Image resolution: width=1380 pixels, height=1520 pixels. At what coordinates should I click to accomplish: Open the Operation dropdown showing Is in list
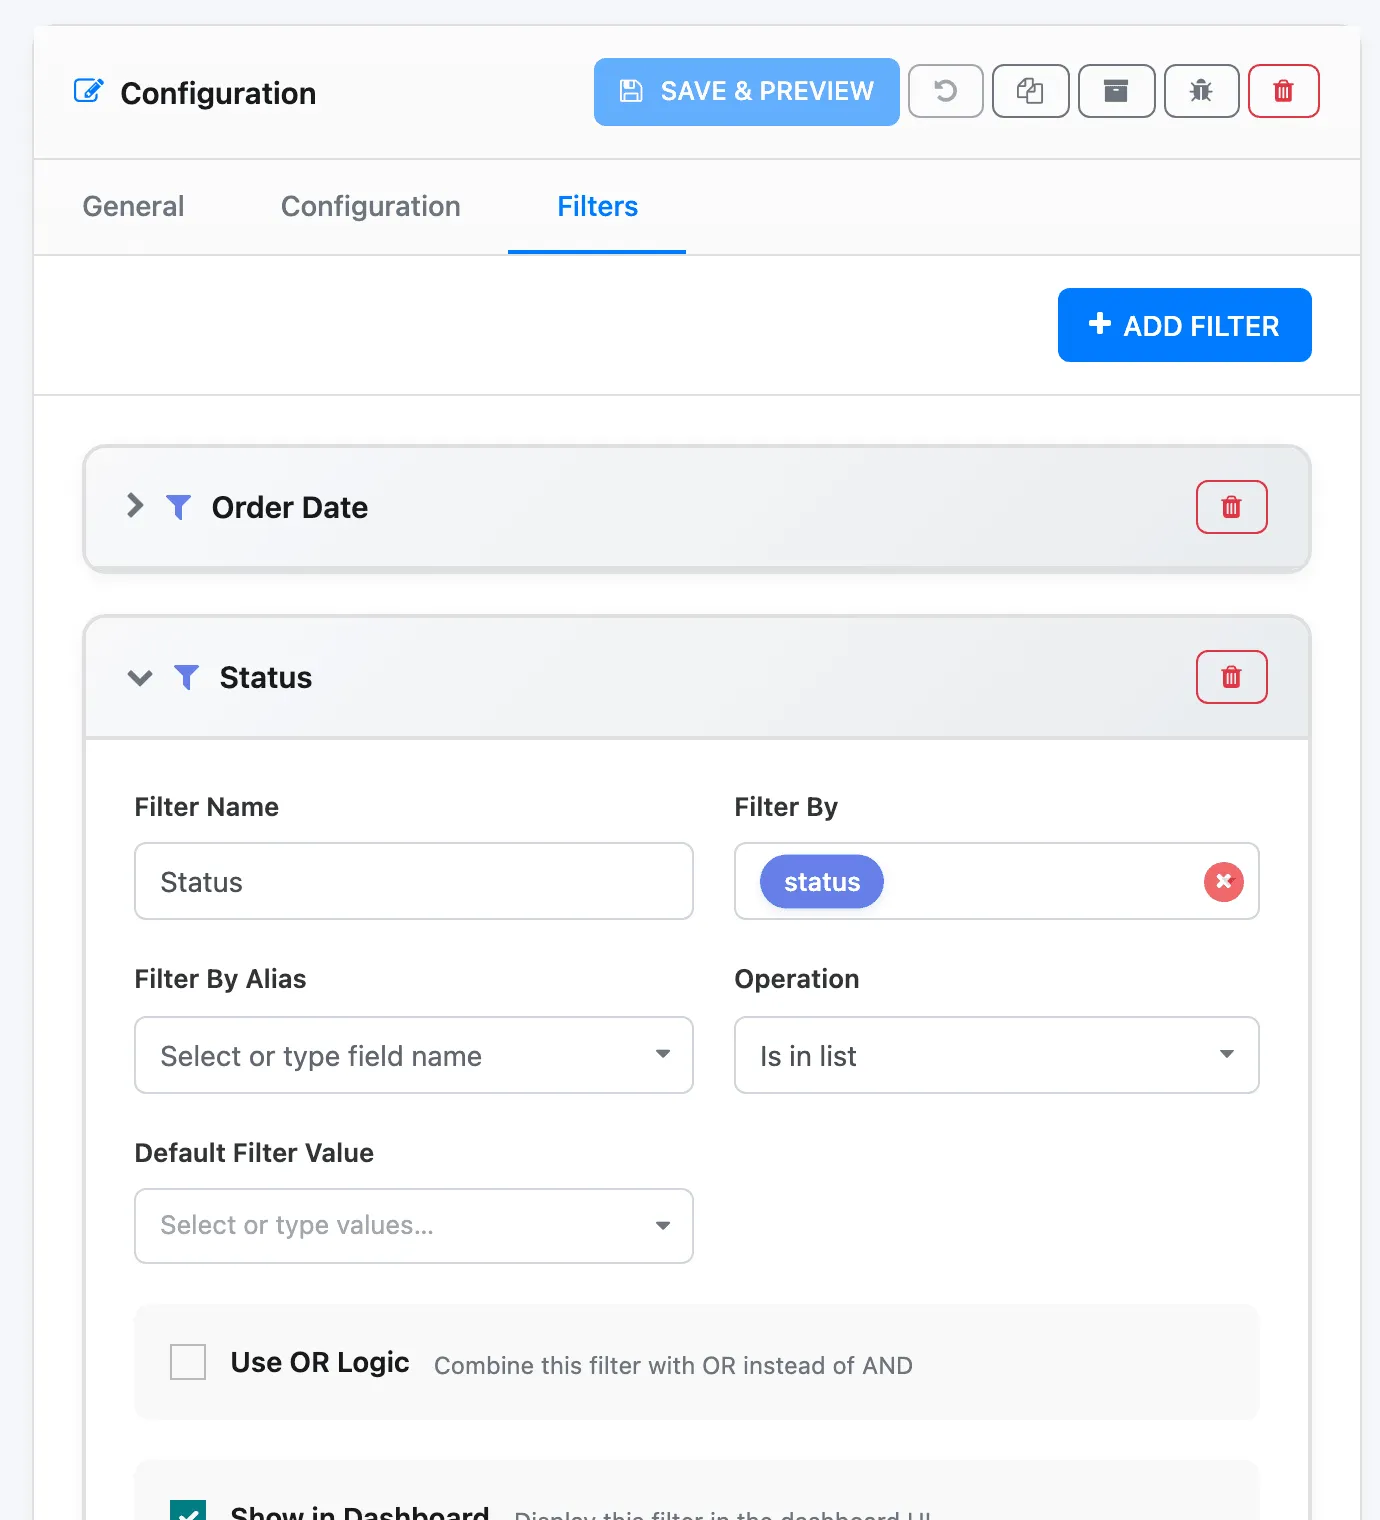point(997,1055)
